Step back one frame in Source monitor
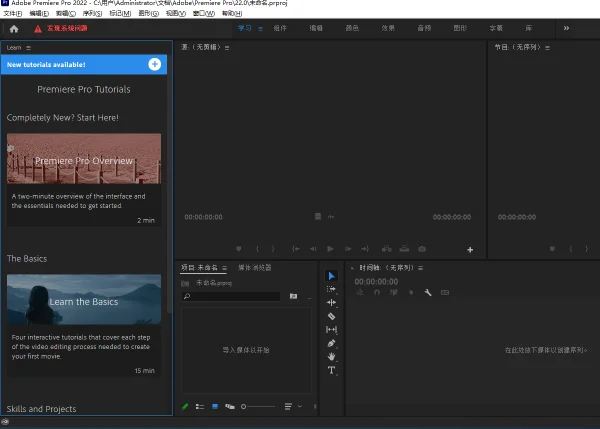The height and width of the screenshot is (429, 600). pyautogui.click(x=313, y=249)
